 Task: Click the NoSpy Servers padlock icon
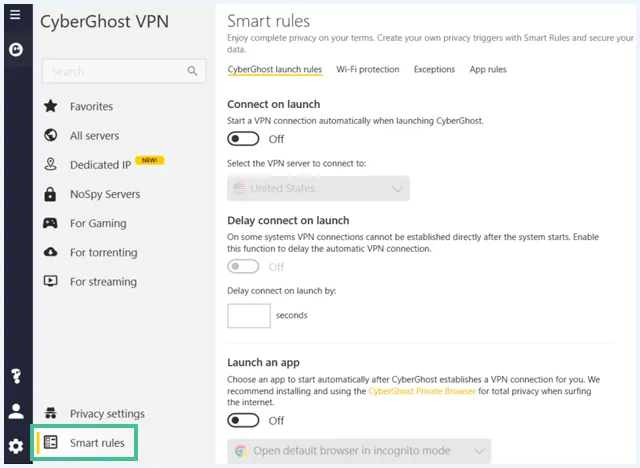[50, 194]
